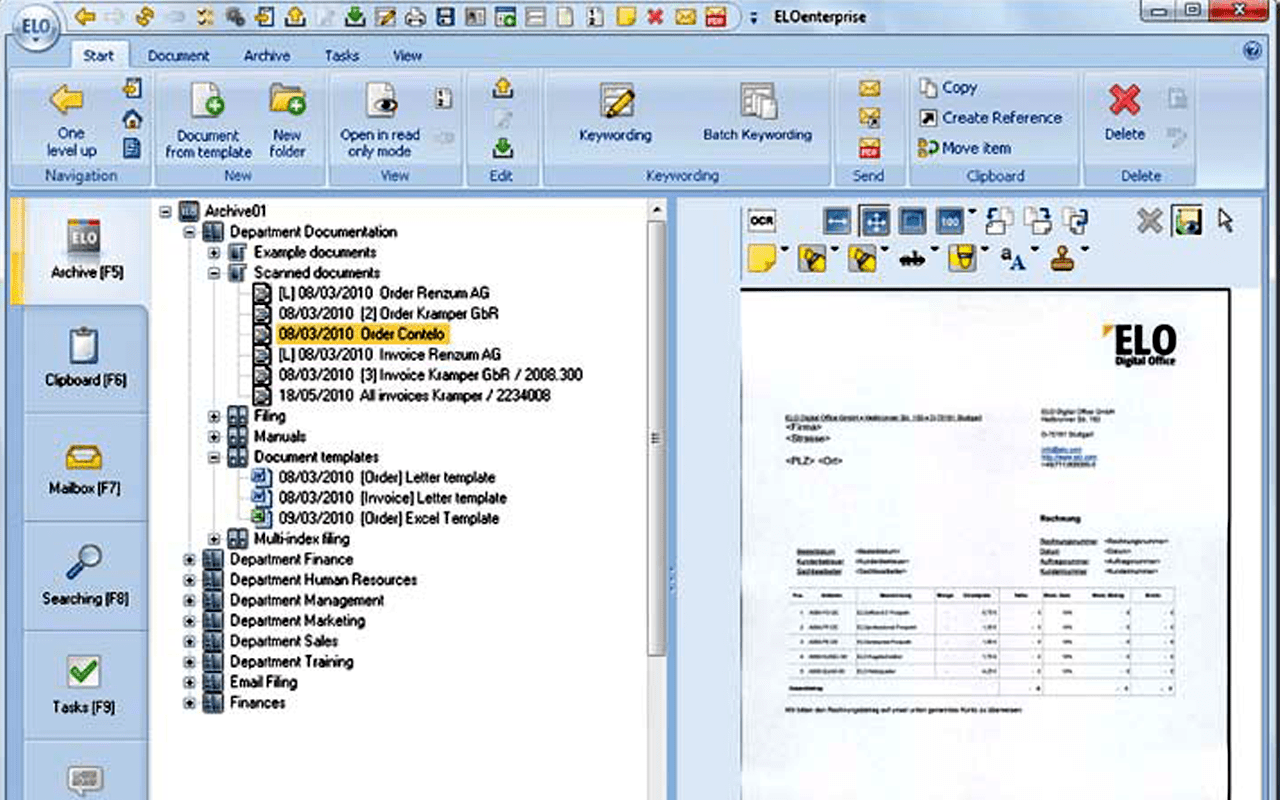The height and width of the screenshot is (800, 1280).
Task: Switch to the View ribbon tab
Action: coord(407,56)
